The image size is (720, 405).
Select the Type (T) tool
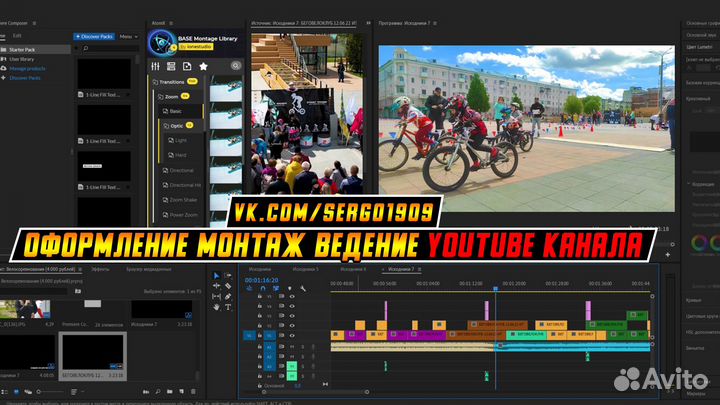(228, 307)
